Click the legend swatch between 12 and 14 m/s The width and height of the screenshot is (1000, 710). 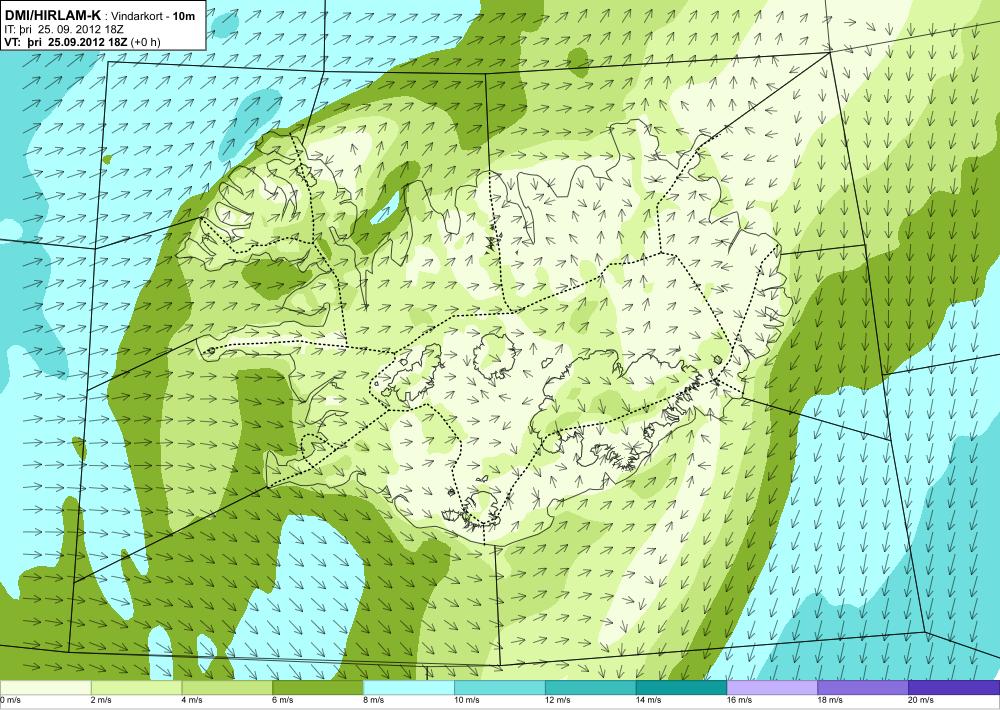point(591,688)
